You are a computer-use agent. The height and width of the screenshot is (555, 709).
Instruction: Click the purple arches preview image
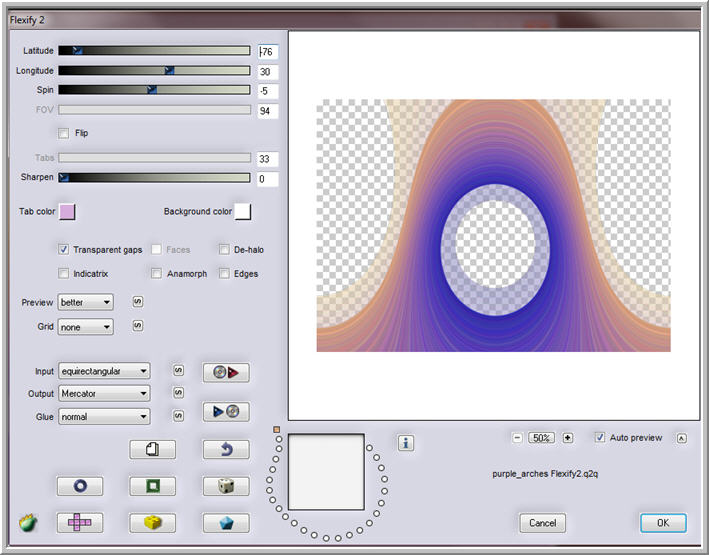(x=493, y=225)
